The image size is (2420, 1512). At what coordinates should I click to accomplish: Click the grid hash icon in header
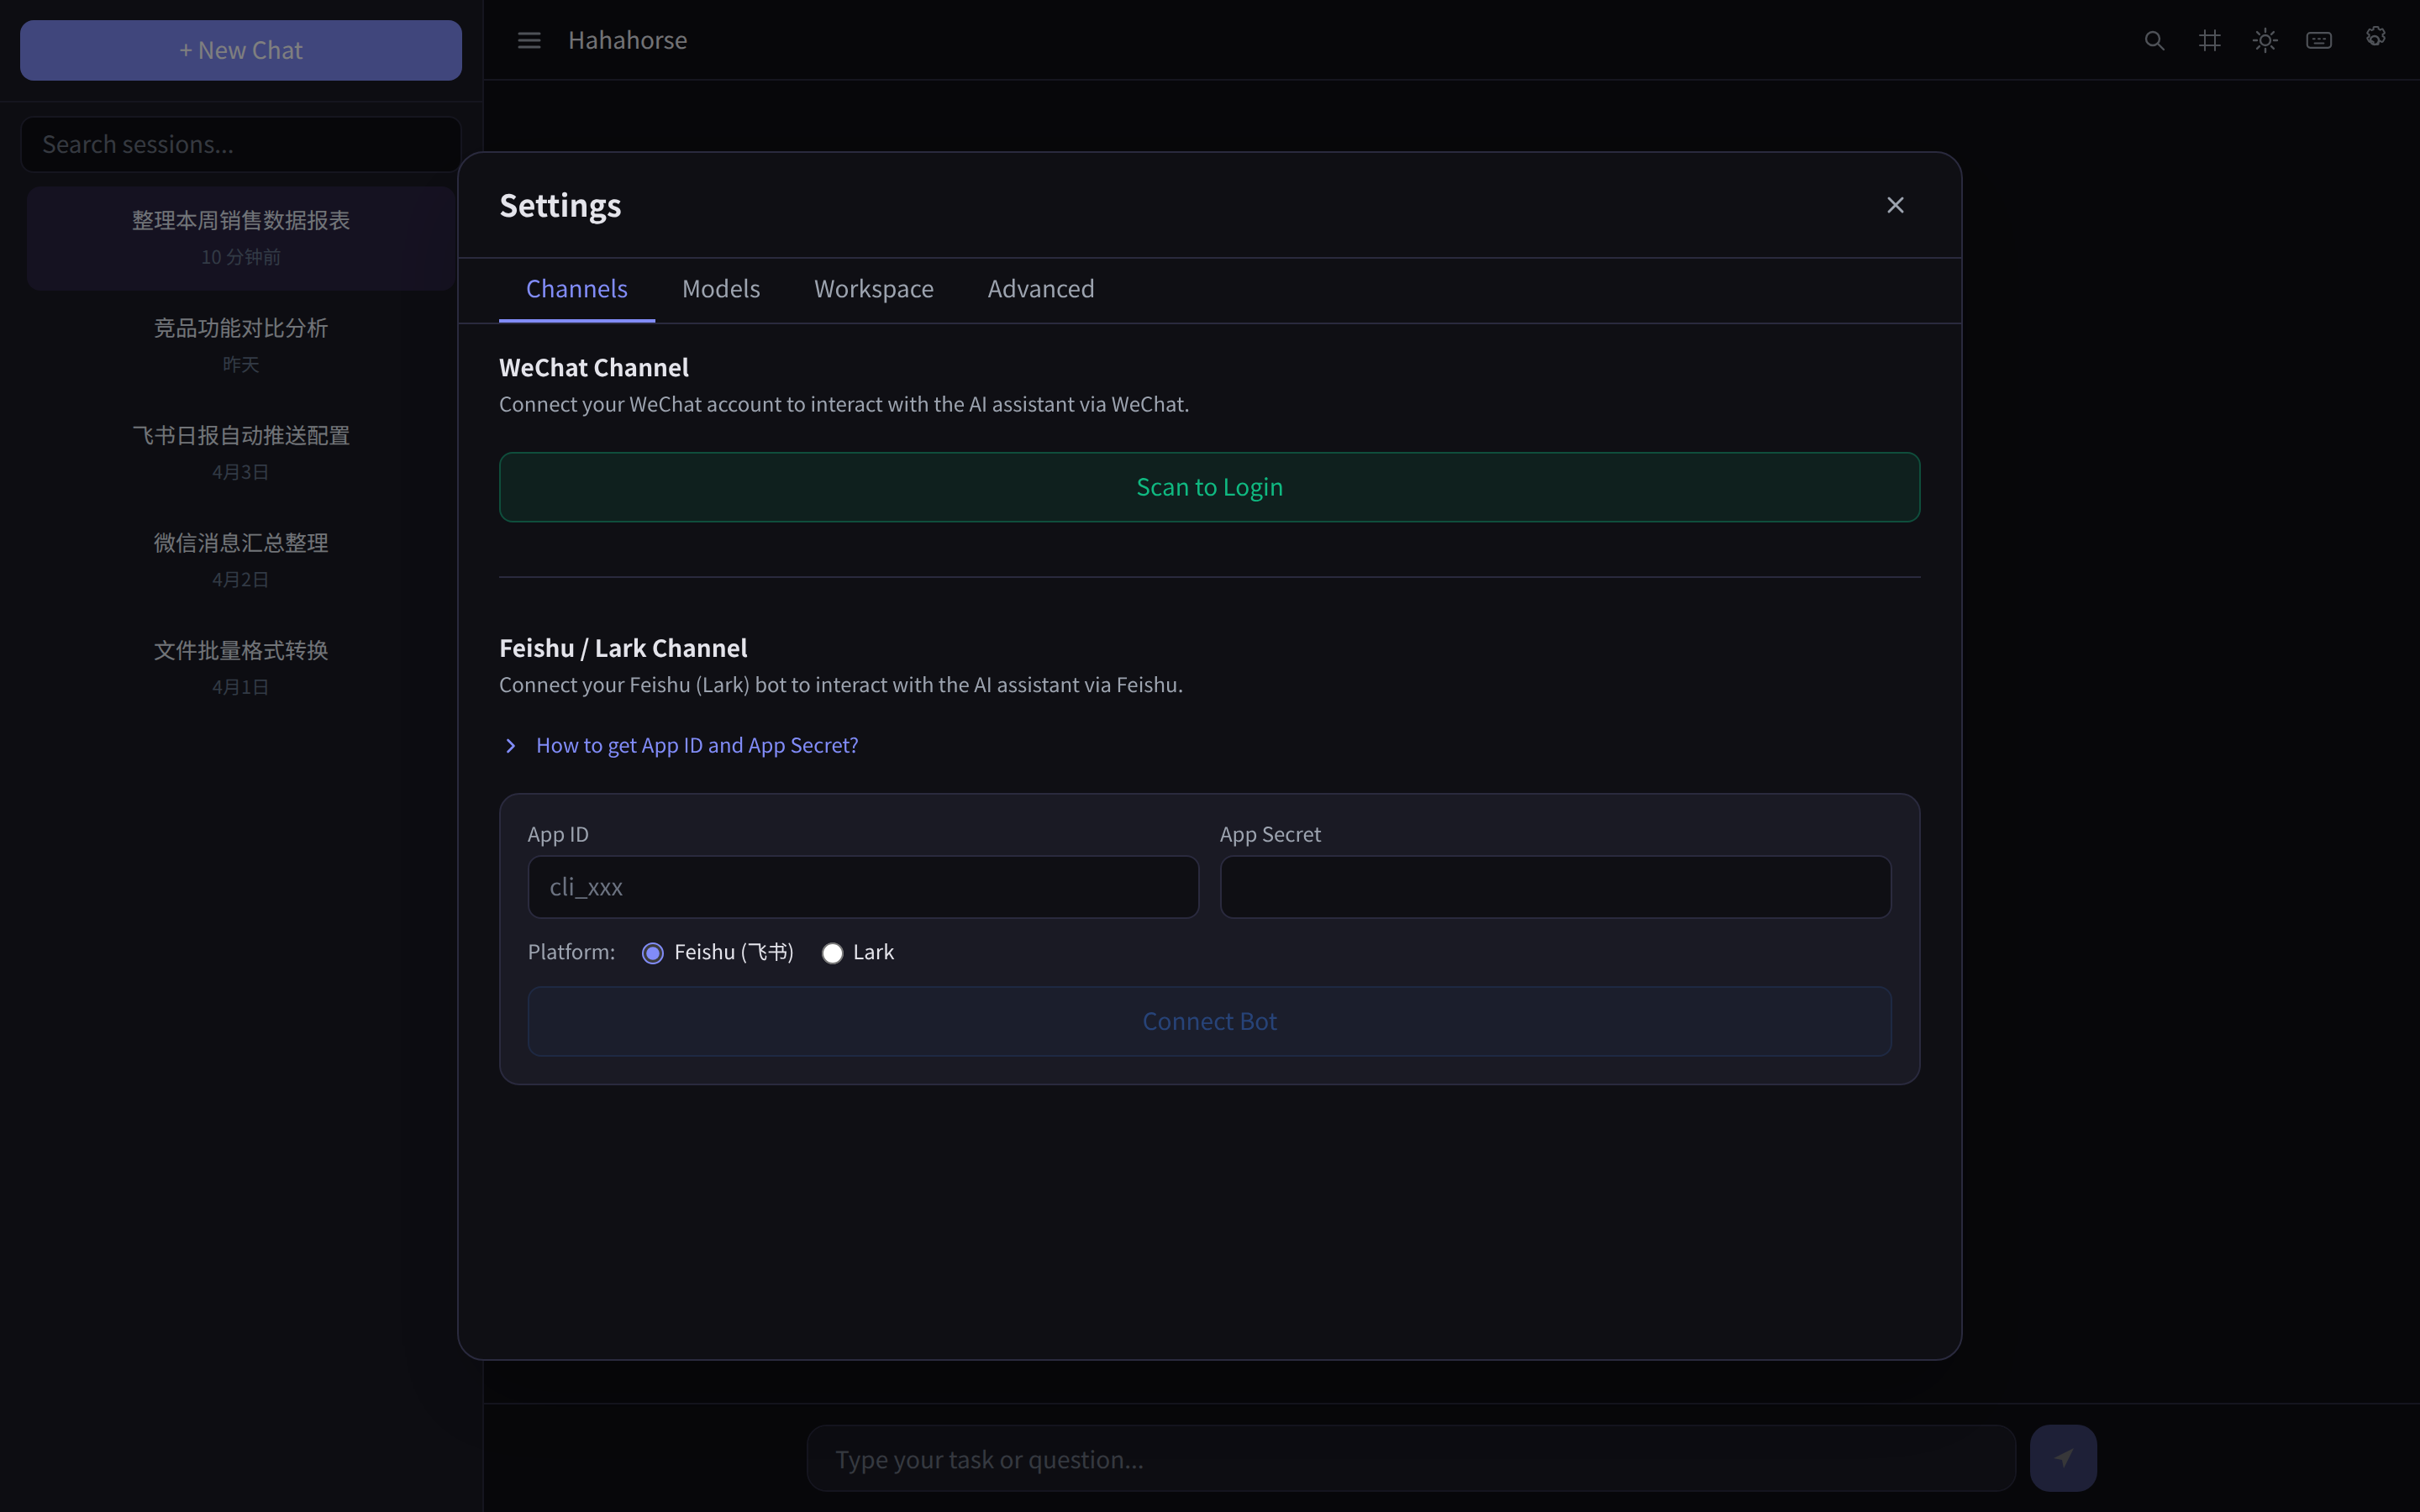tap(2209, 41)
